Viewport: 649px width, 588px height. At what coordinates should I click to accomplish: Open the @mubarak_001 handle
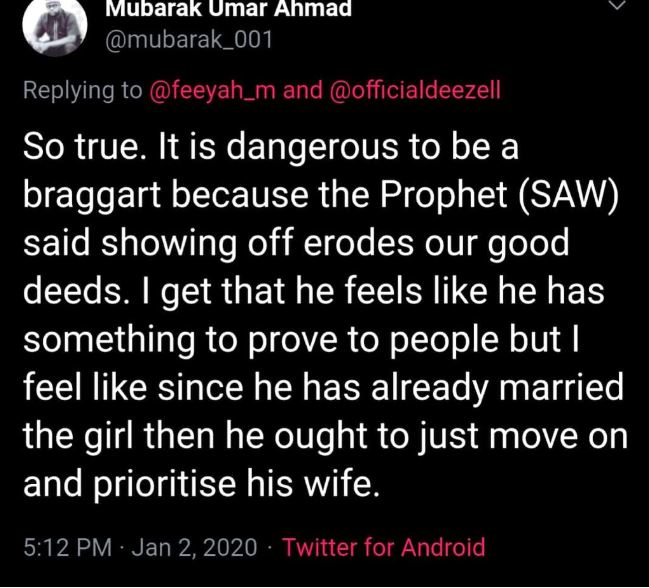tap(190, 40)
